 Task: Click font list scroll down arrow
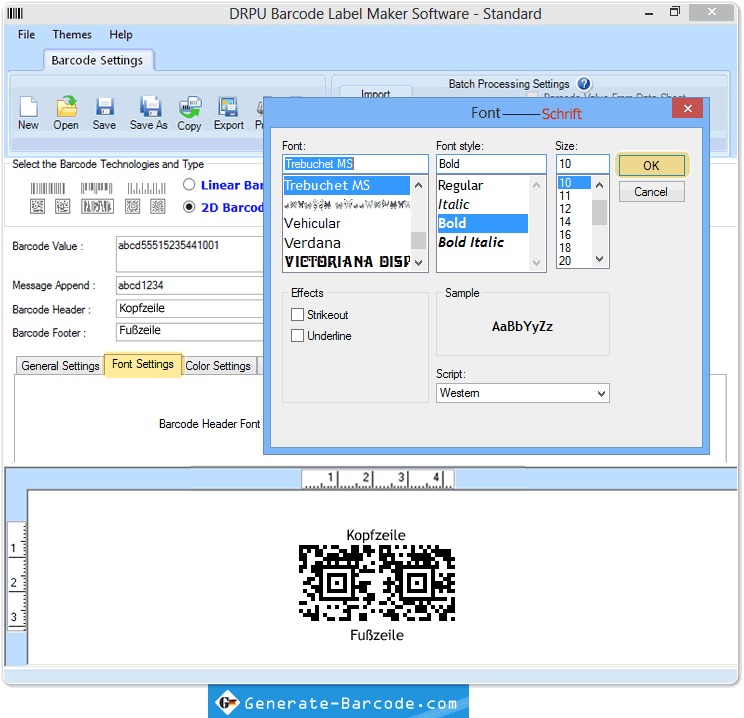coord(418,262)
